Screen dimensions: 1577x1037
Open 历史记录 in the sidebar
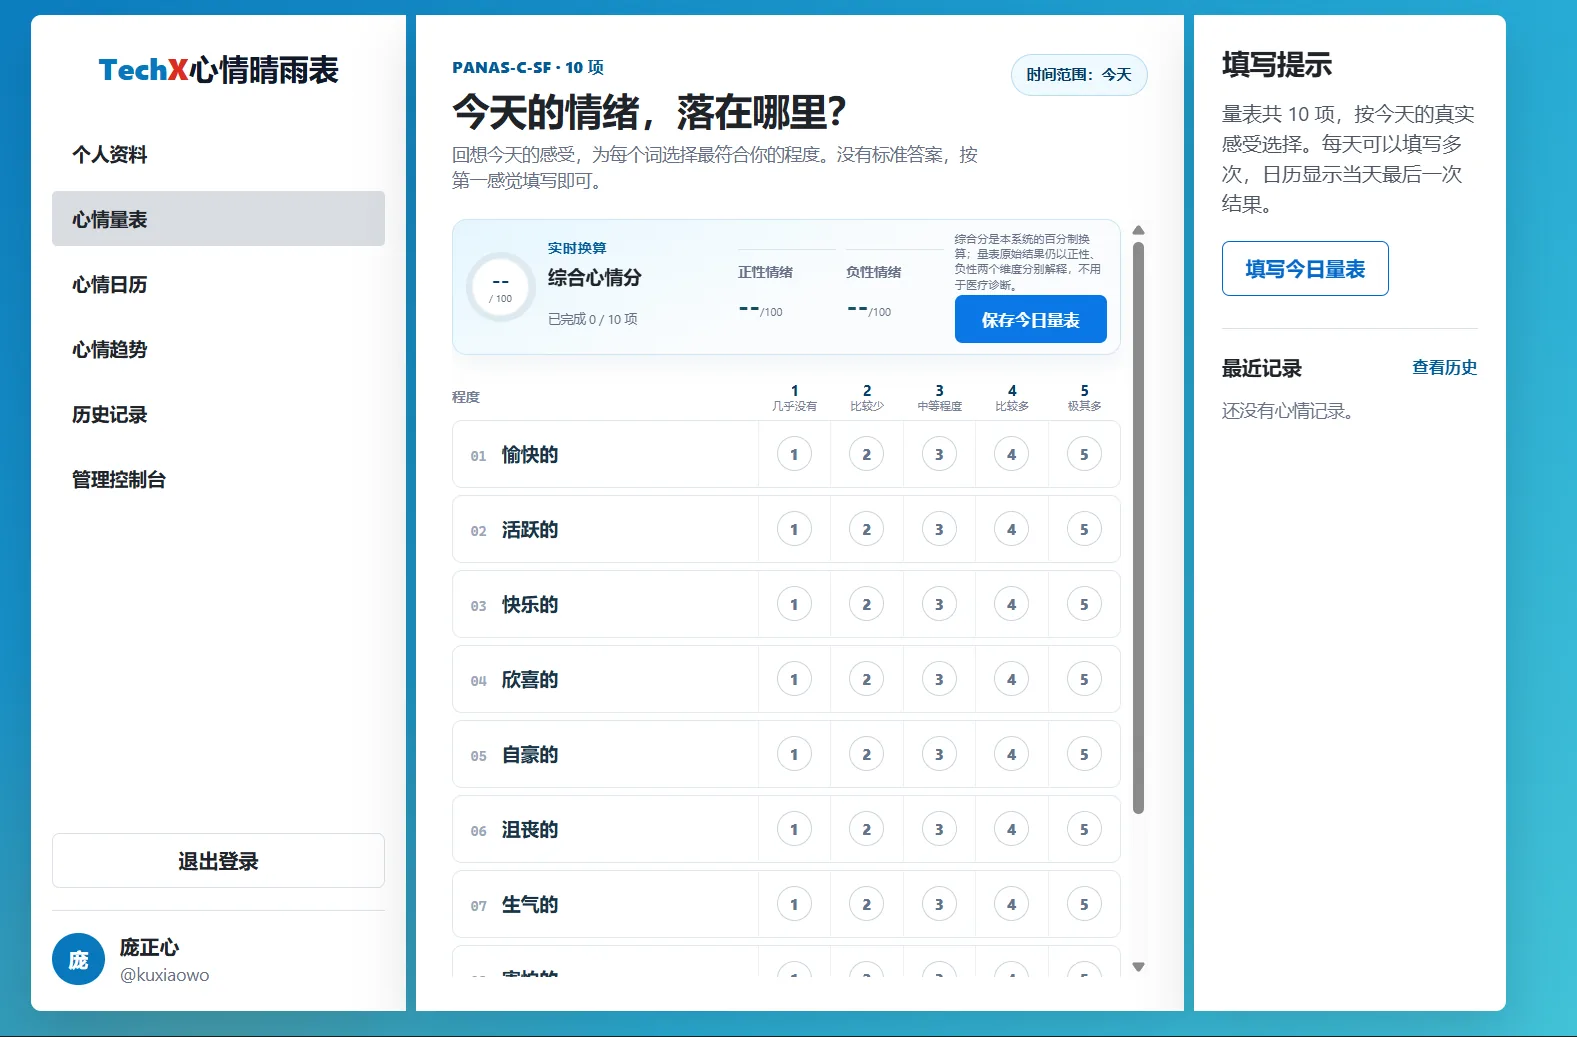coord(218,414)
